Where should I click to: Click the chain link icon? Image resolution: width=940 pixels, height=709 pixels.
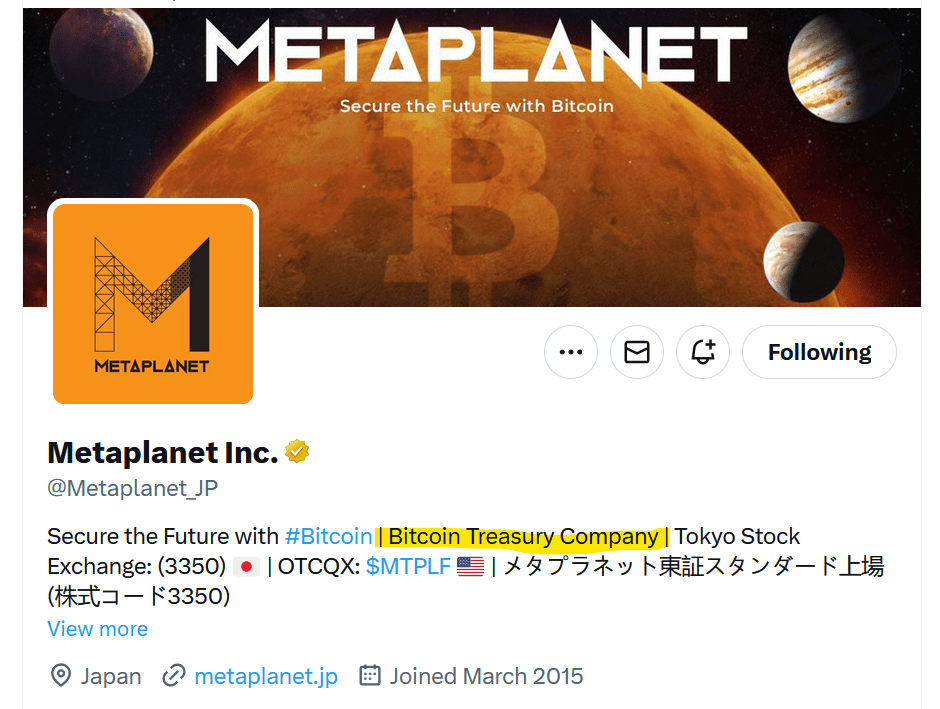pos(174,676)
